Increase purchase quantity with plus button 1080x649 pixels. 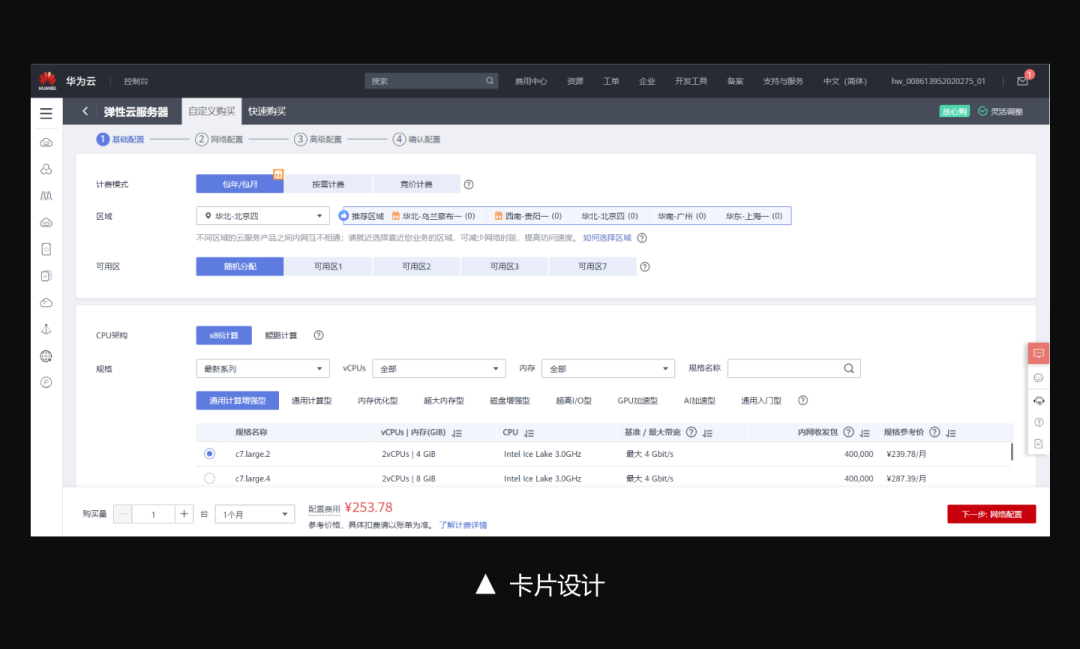point(184,514)
